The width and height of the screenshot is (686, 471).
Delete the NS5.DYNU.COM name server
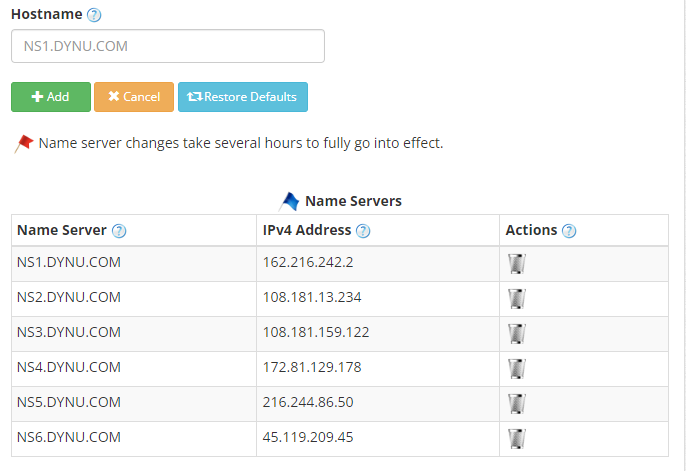(517, 404)
